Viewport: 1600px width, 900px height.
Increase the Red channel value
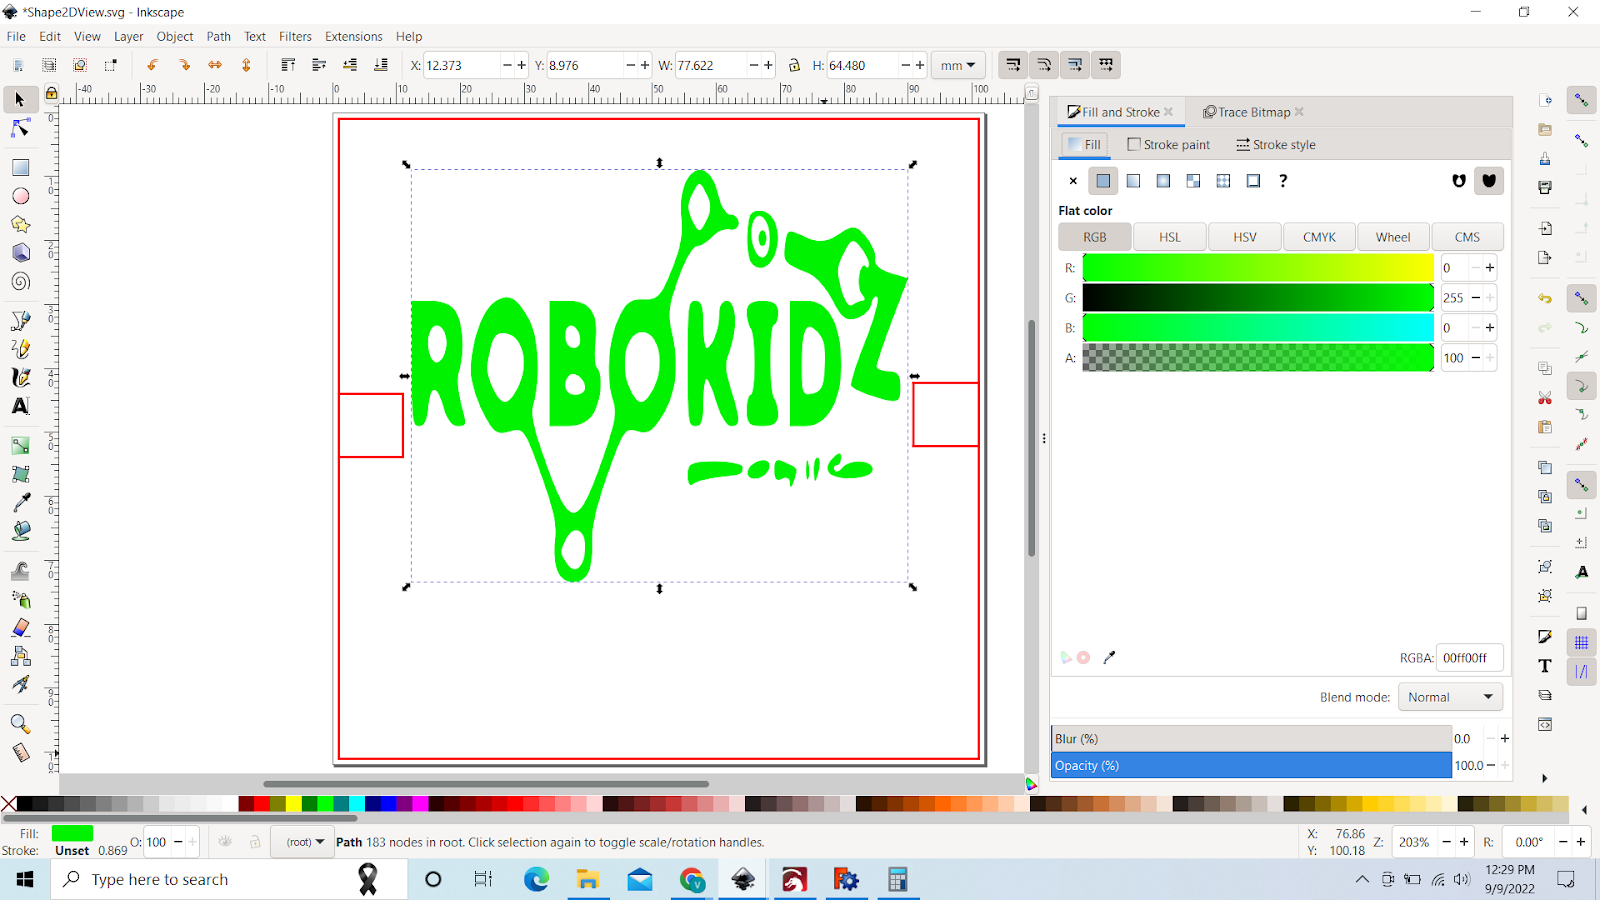pos(1490,268)
